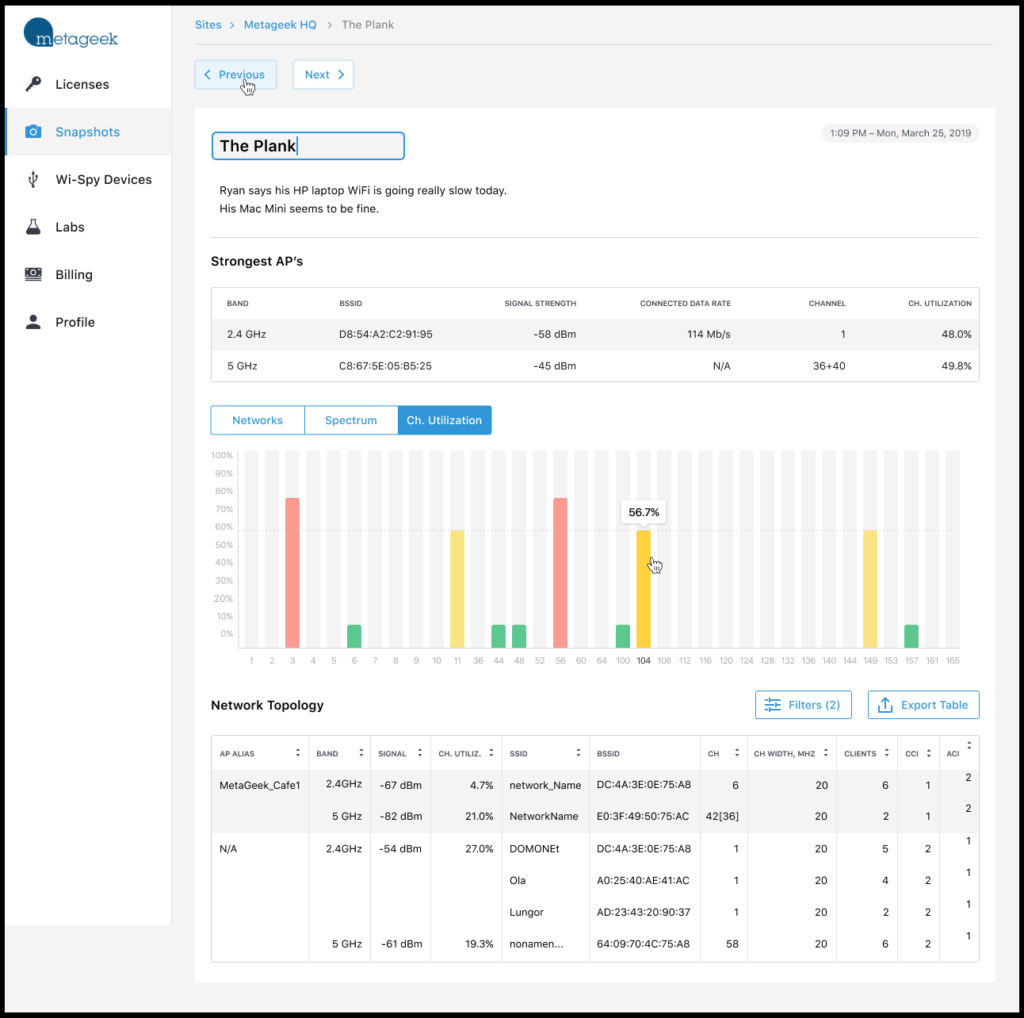Click the Export Table button

(x=923, y=705)
